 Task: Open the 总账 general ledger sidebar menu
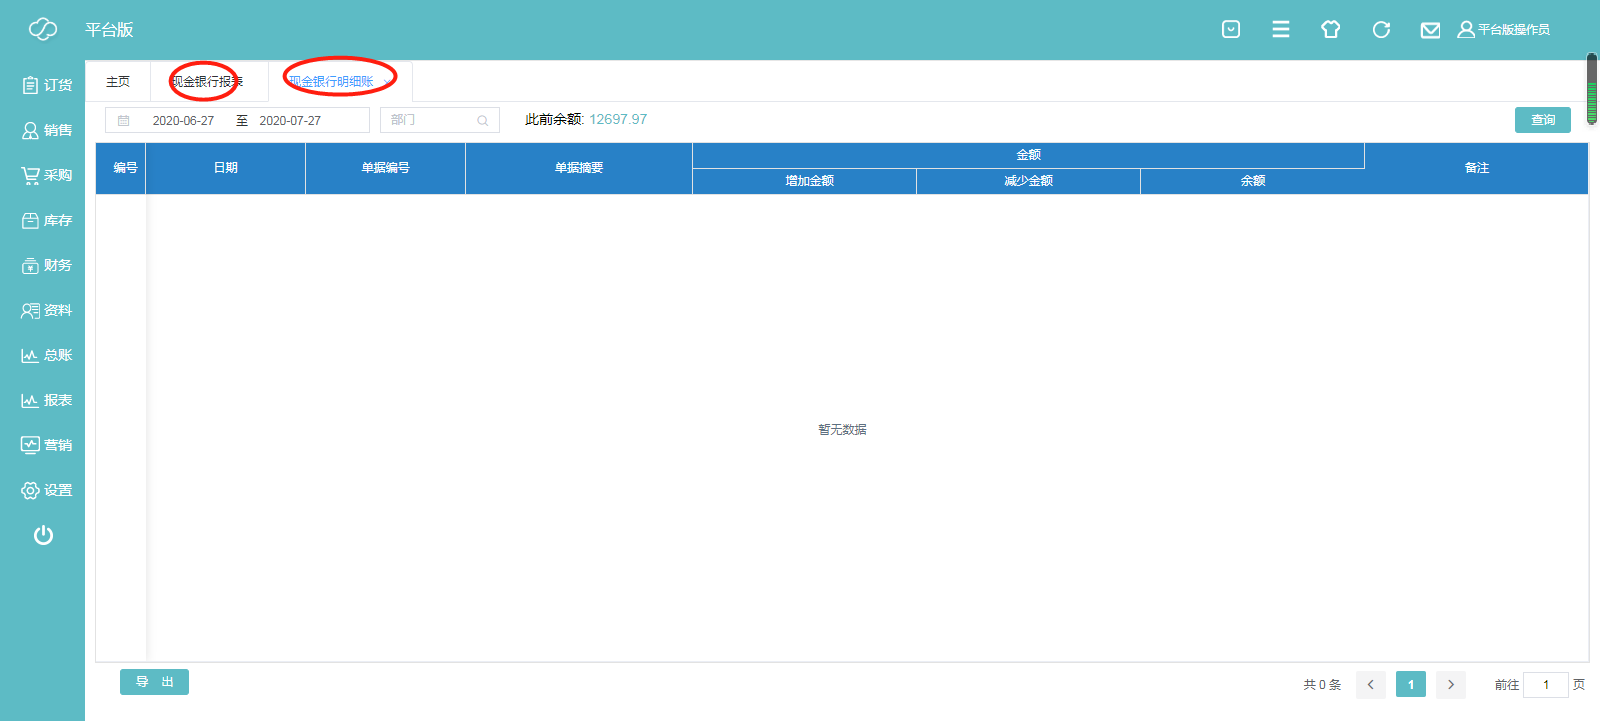tap(46, 355)
